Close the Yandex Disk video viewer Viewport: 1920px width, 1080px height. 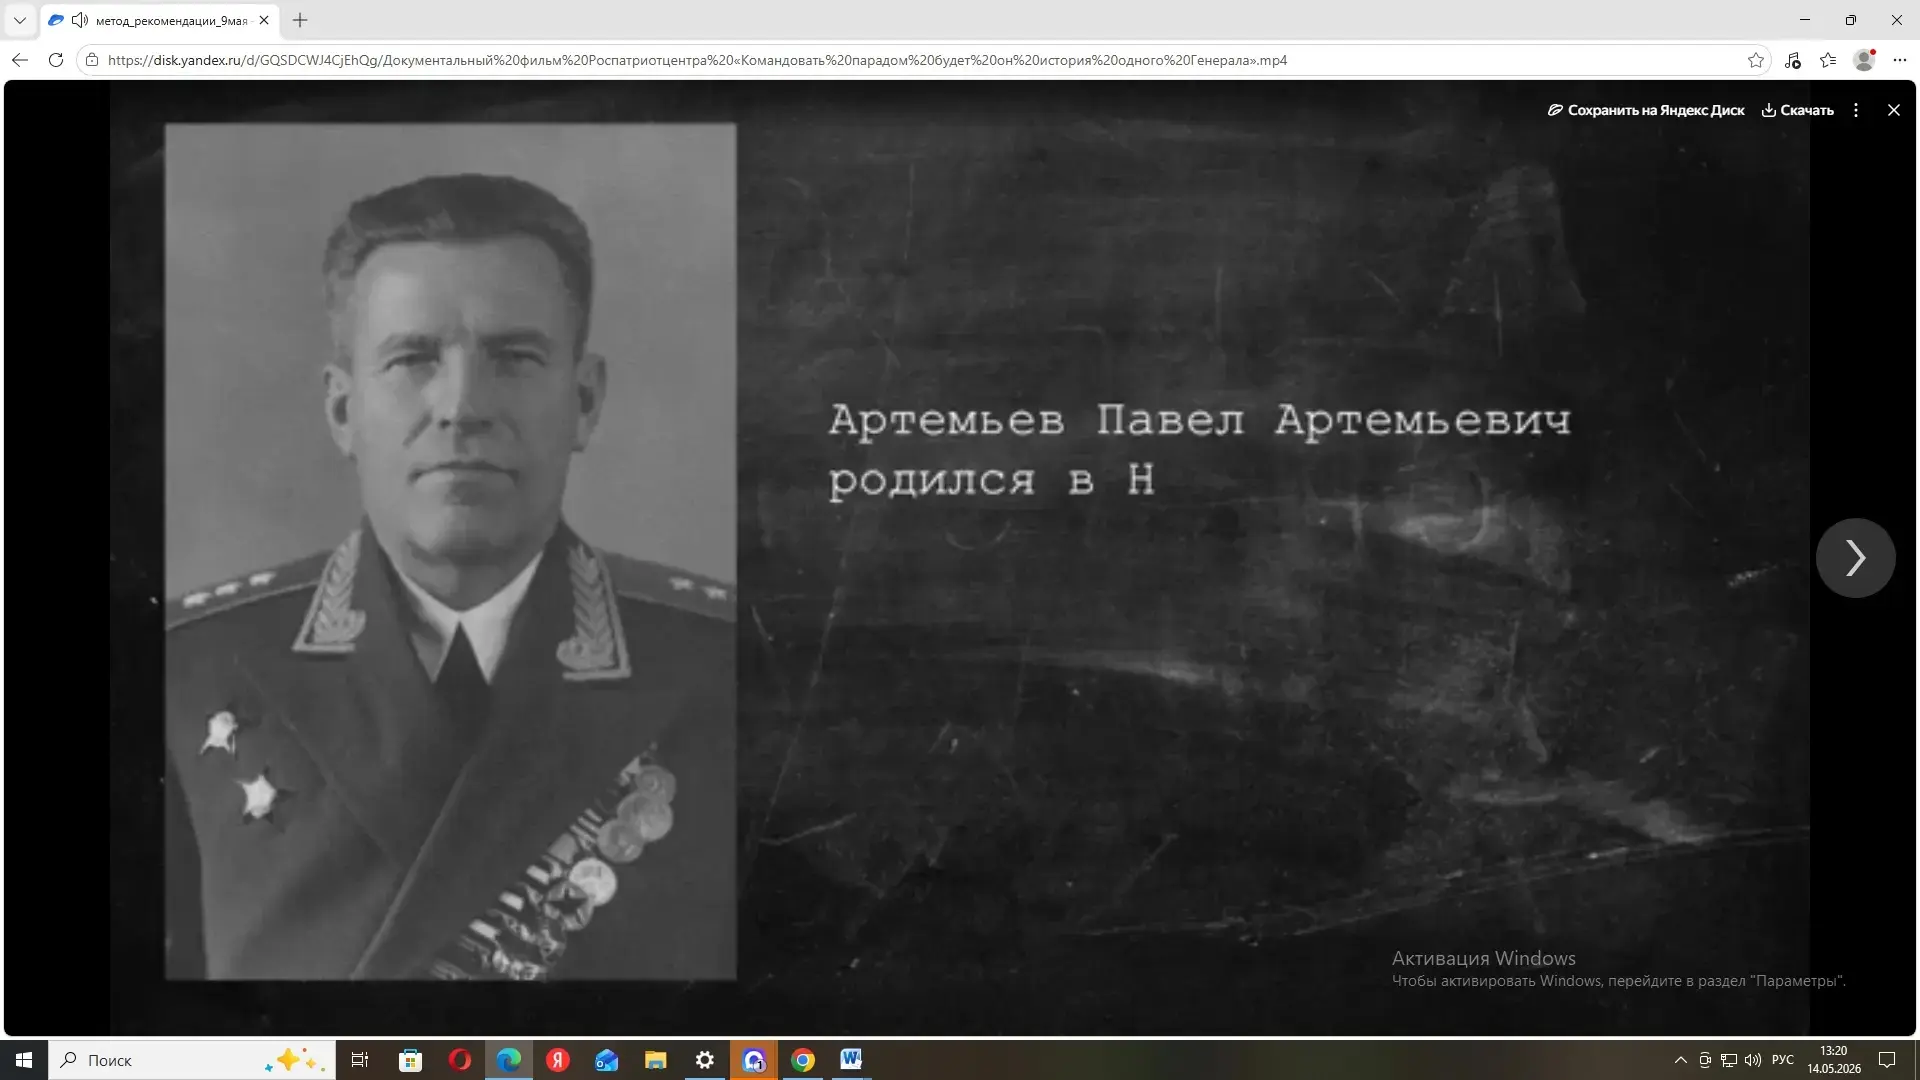click(x=1894, y=110)
